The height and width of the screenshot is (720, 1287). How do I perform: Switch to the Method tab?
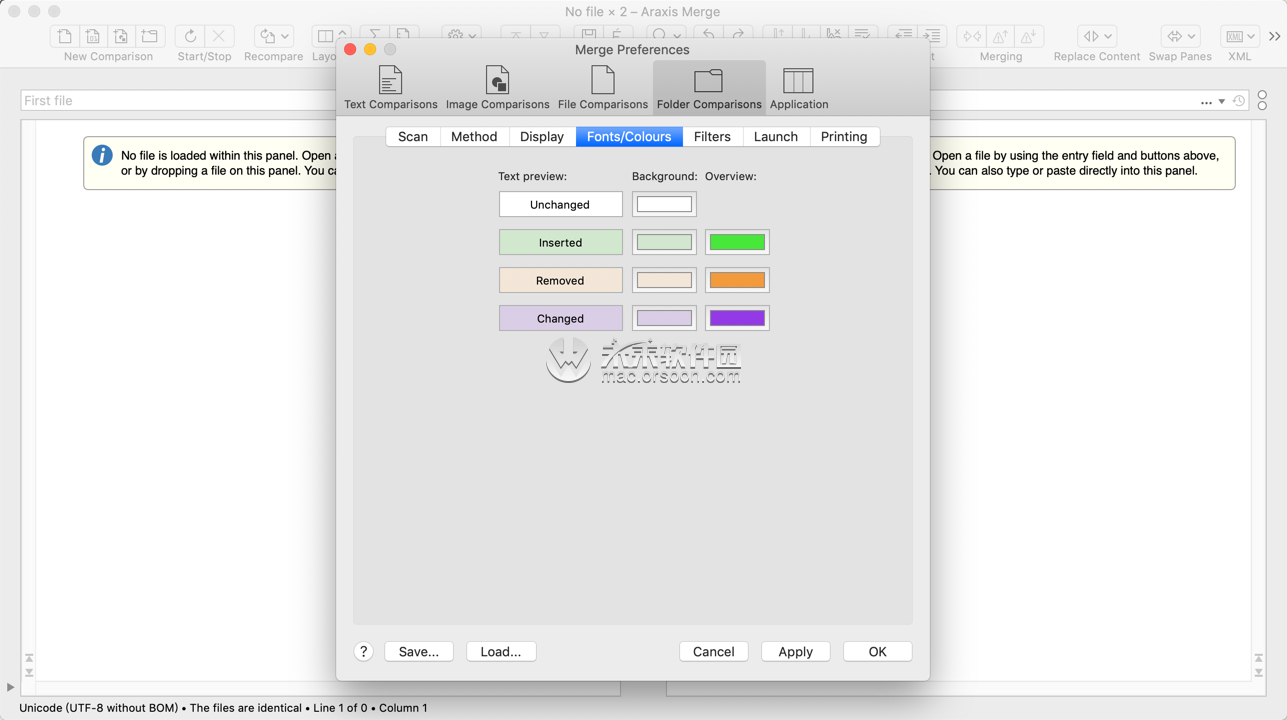(x=474, y=136)
